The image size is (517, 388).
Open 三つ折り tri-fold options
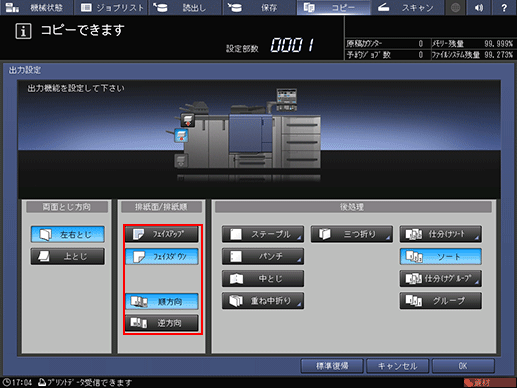click(x=352, y=234)
